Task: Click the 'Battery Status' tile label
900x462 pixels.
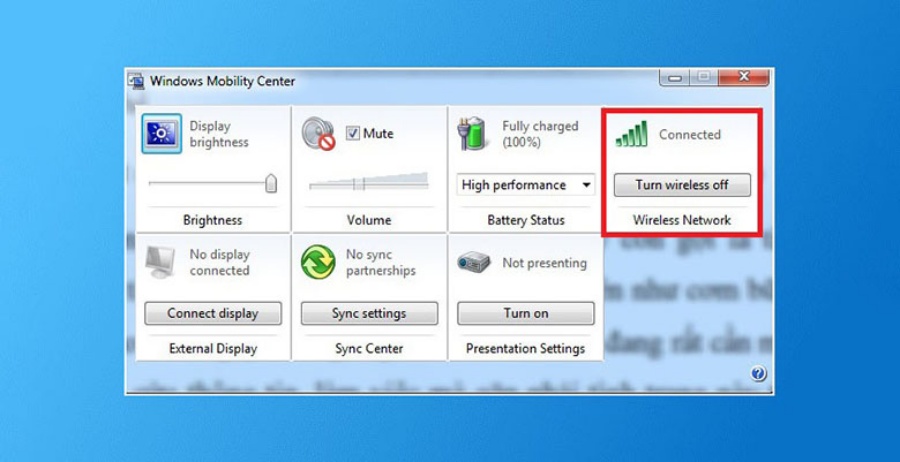Action: [x=526, y=220]
